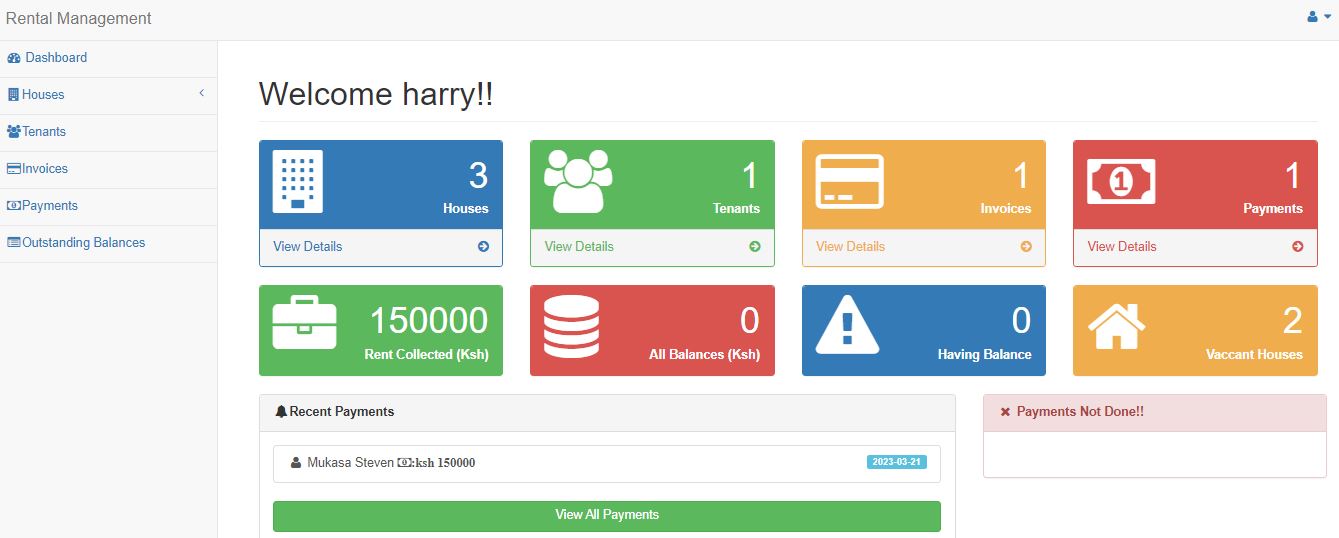The width and height of the screenshot is (1339, 538).
Task: Click the Vaccant Houses count 2
Action: 1292,320
